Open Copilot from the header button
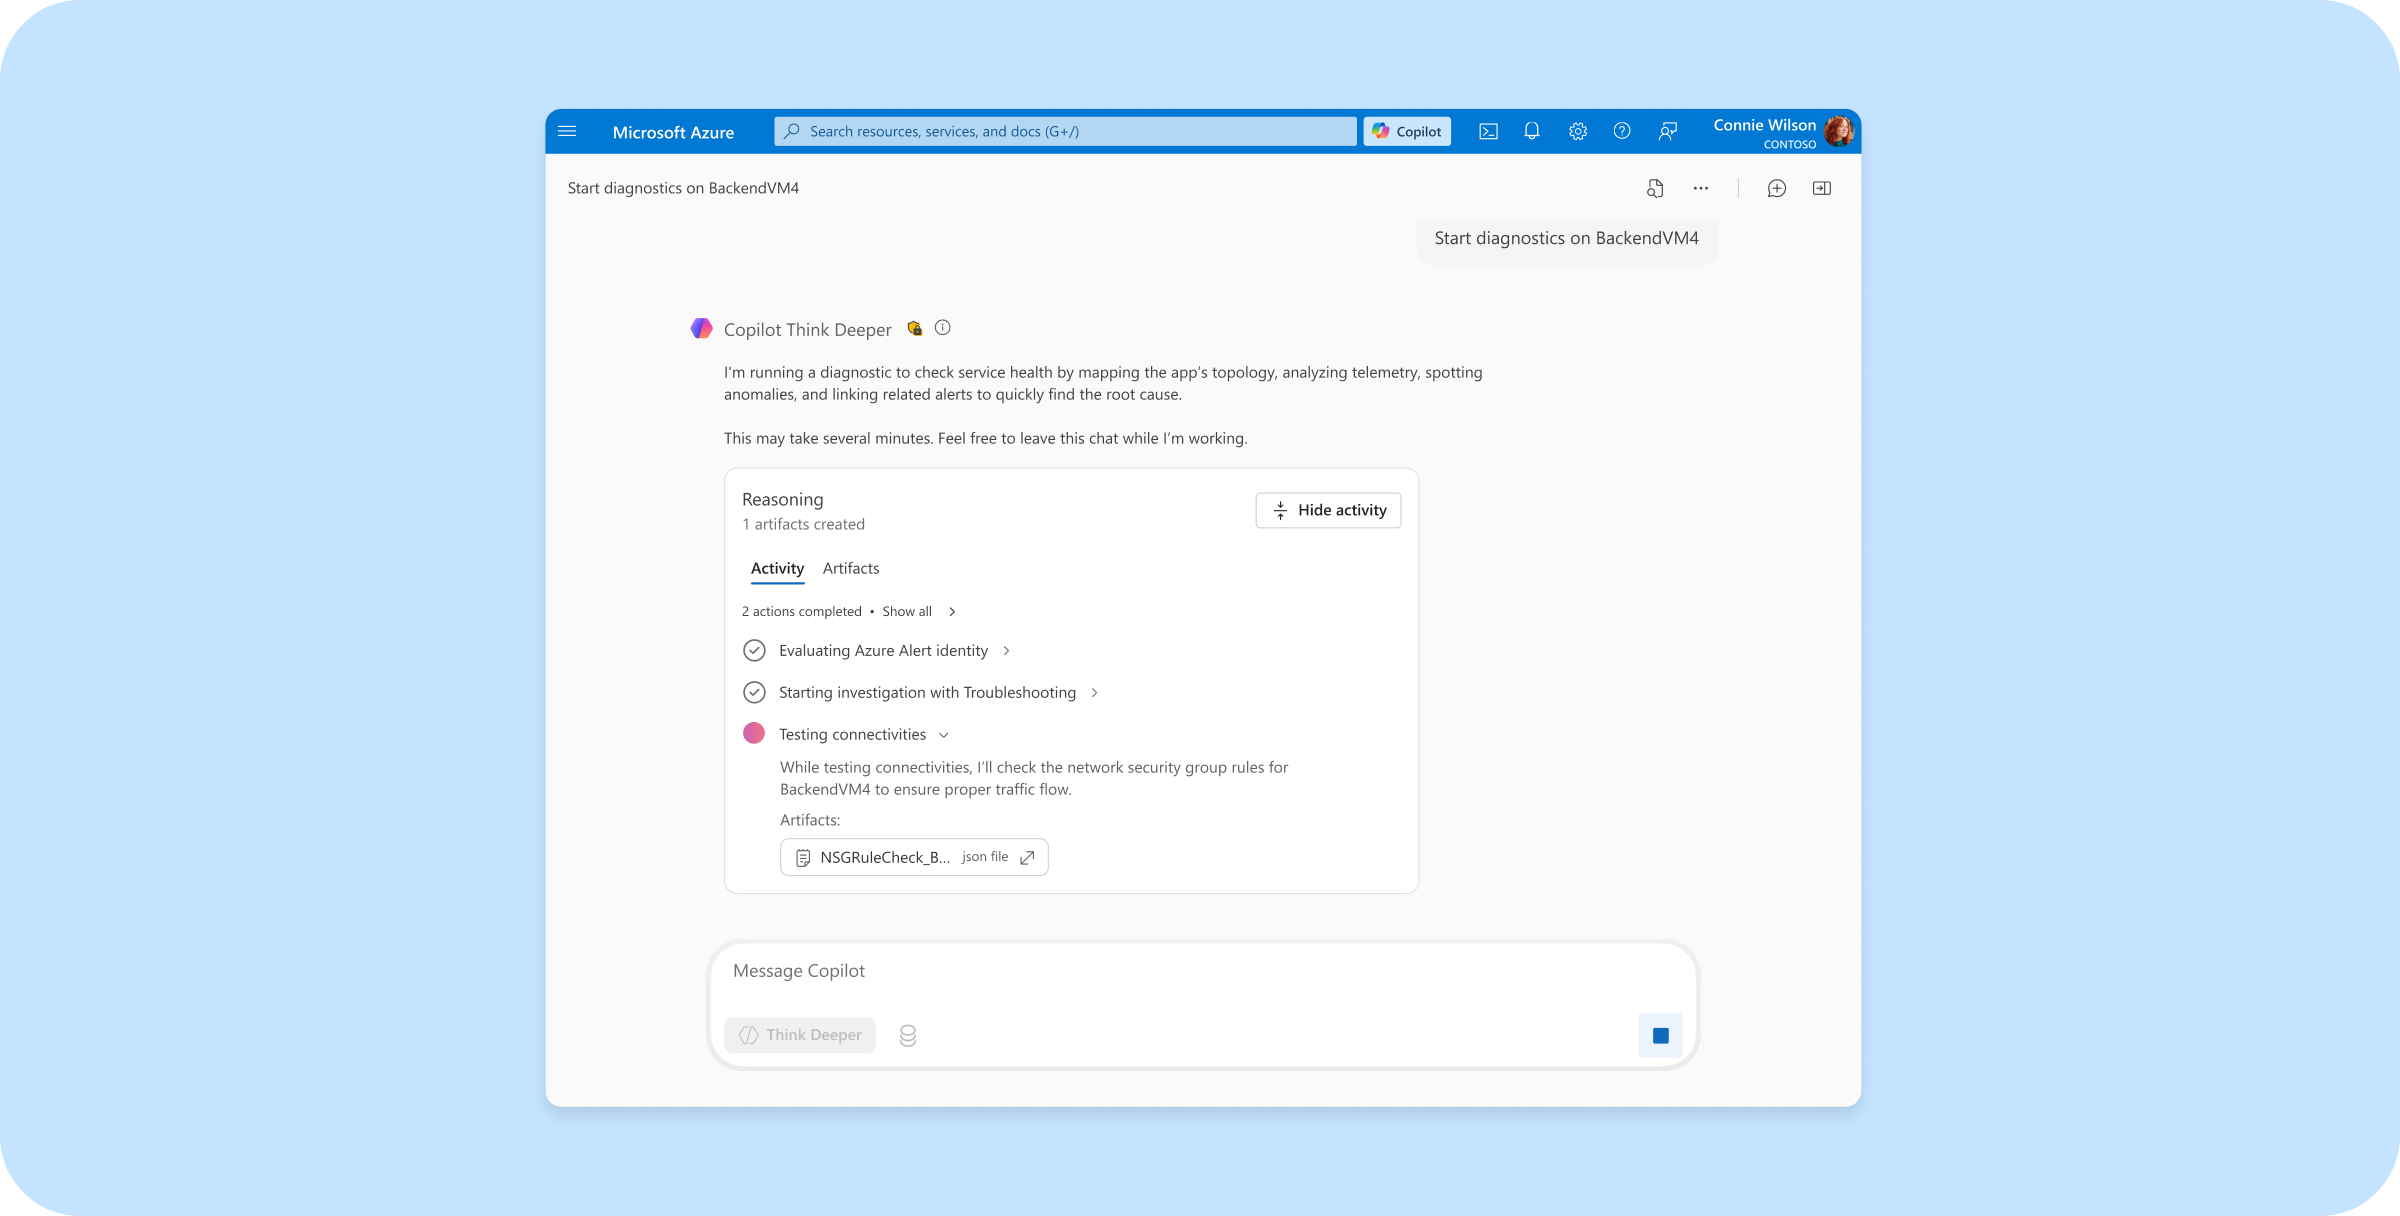The image size is (2400, 1216). 1407,131
